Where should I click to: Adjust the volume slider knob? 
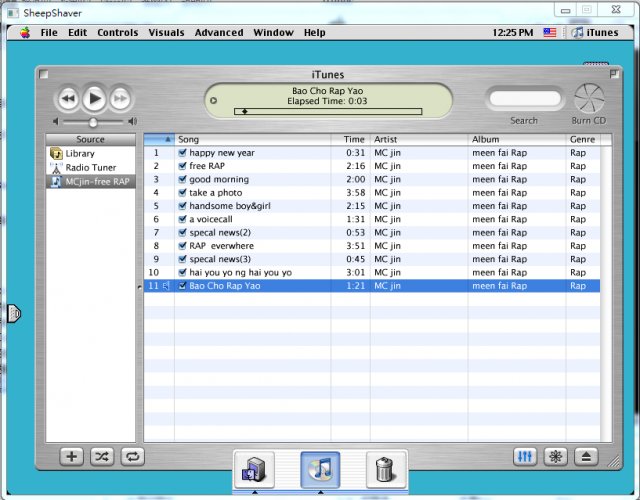[x=93, y=122]
